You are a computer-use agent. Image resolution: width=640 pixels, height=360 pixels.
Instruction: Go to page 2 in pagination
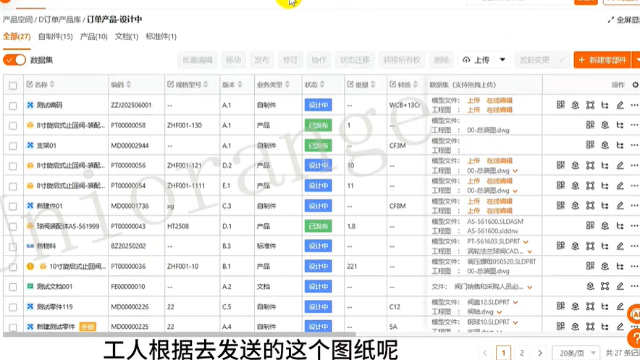(521, 353)
